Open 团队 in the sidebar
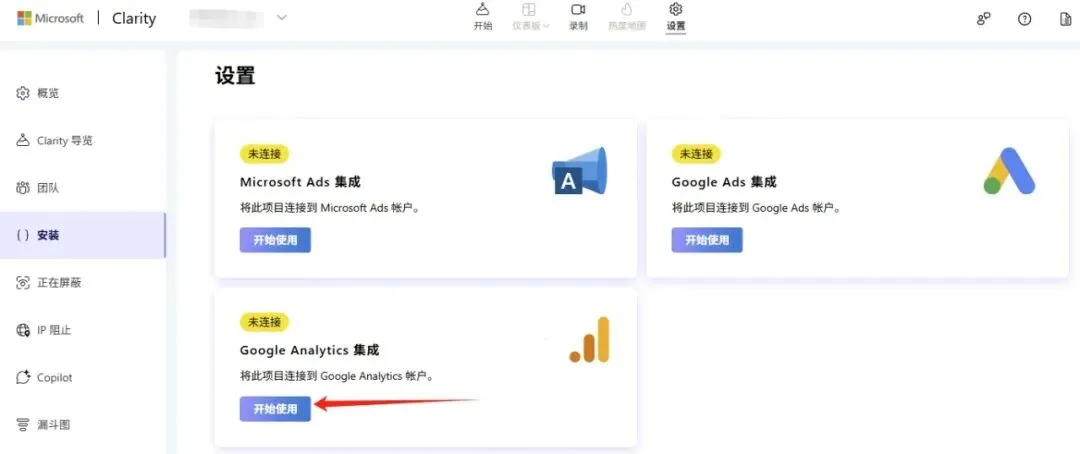Screen dimensions: 1080x454 (x=83, y=188)
